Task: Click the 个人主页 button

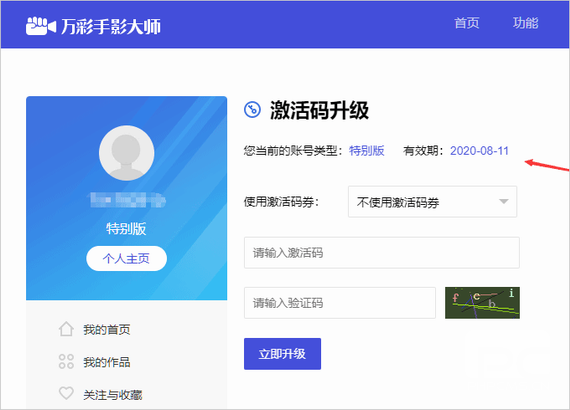Action: (x=127, y=258)
